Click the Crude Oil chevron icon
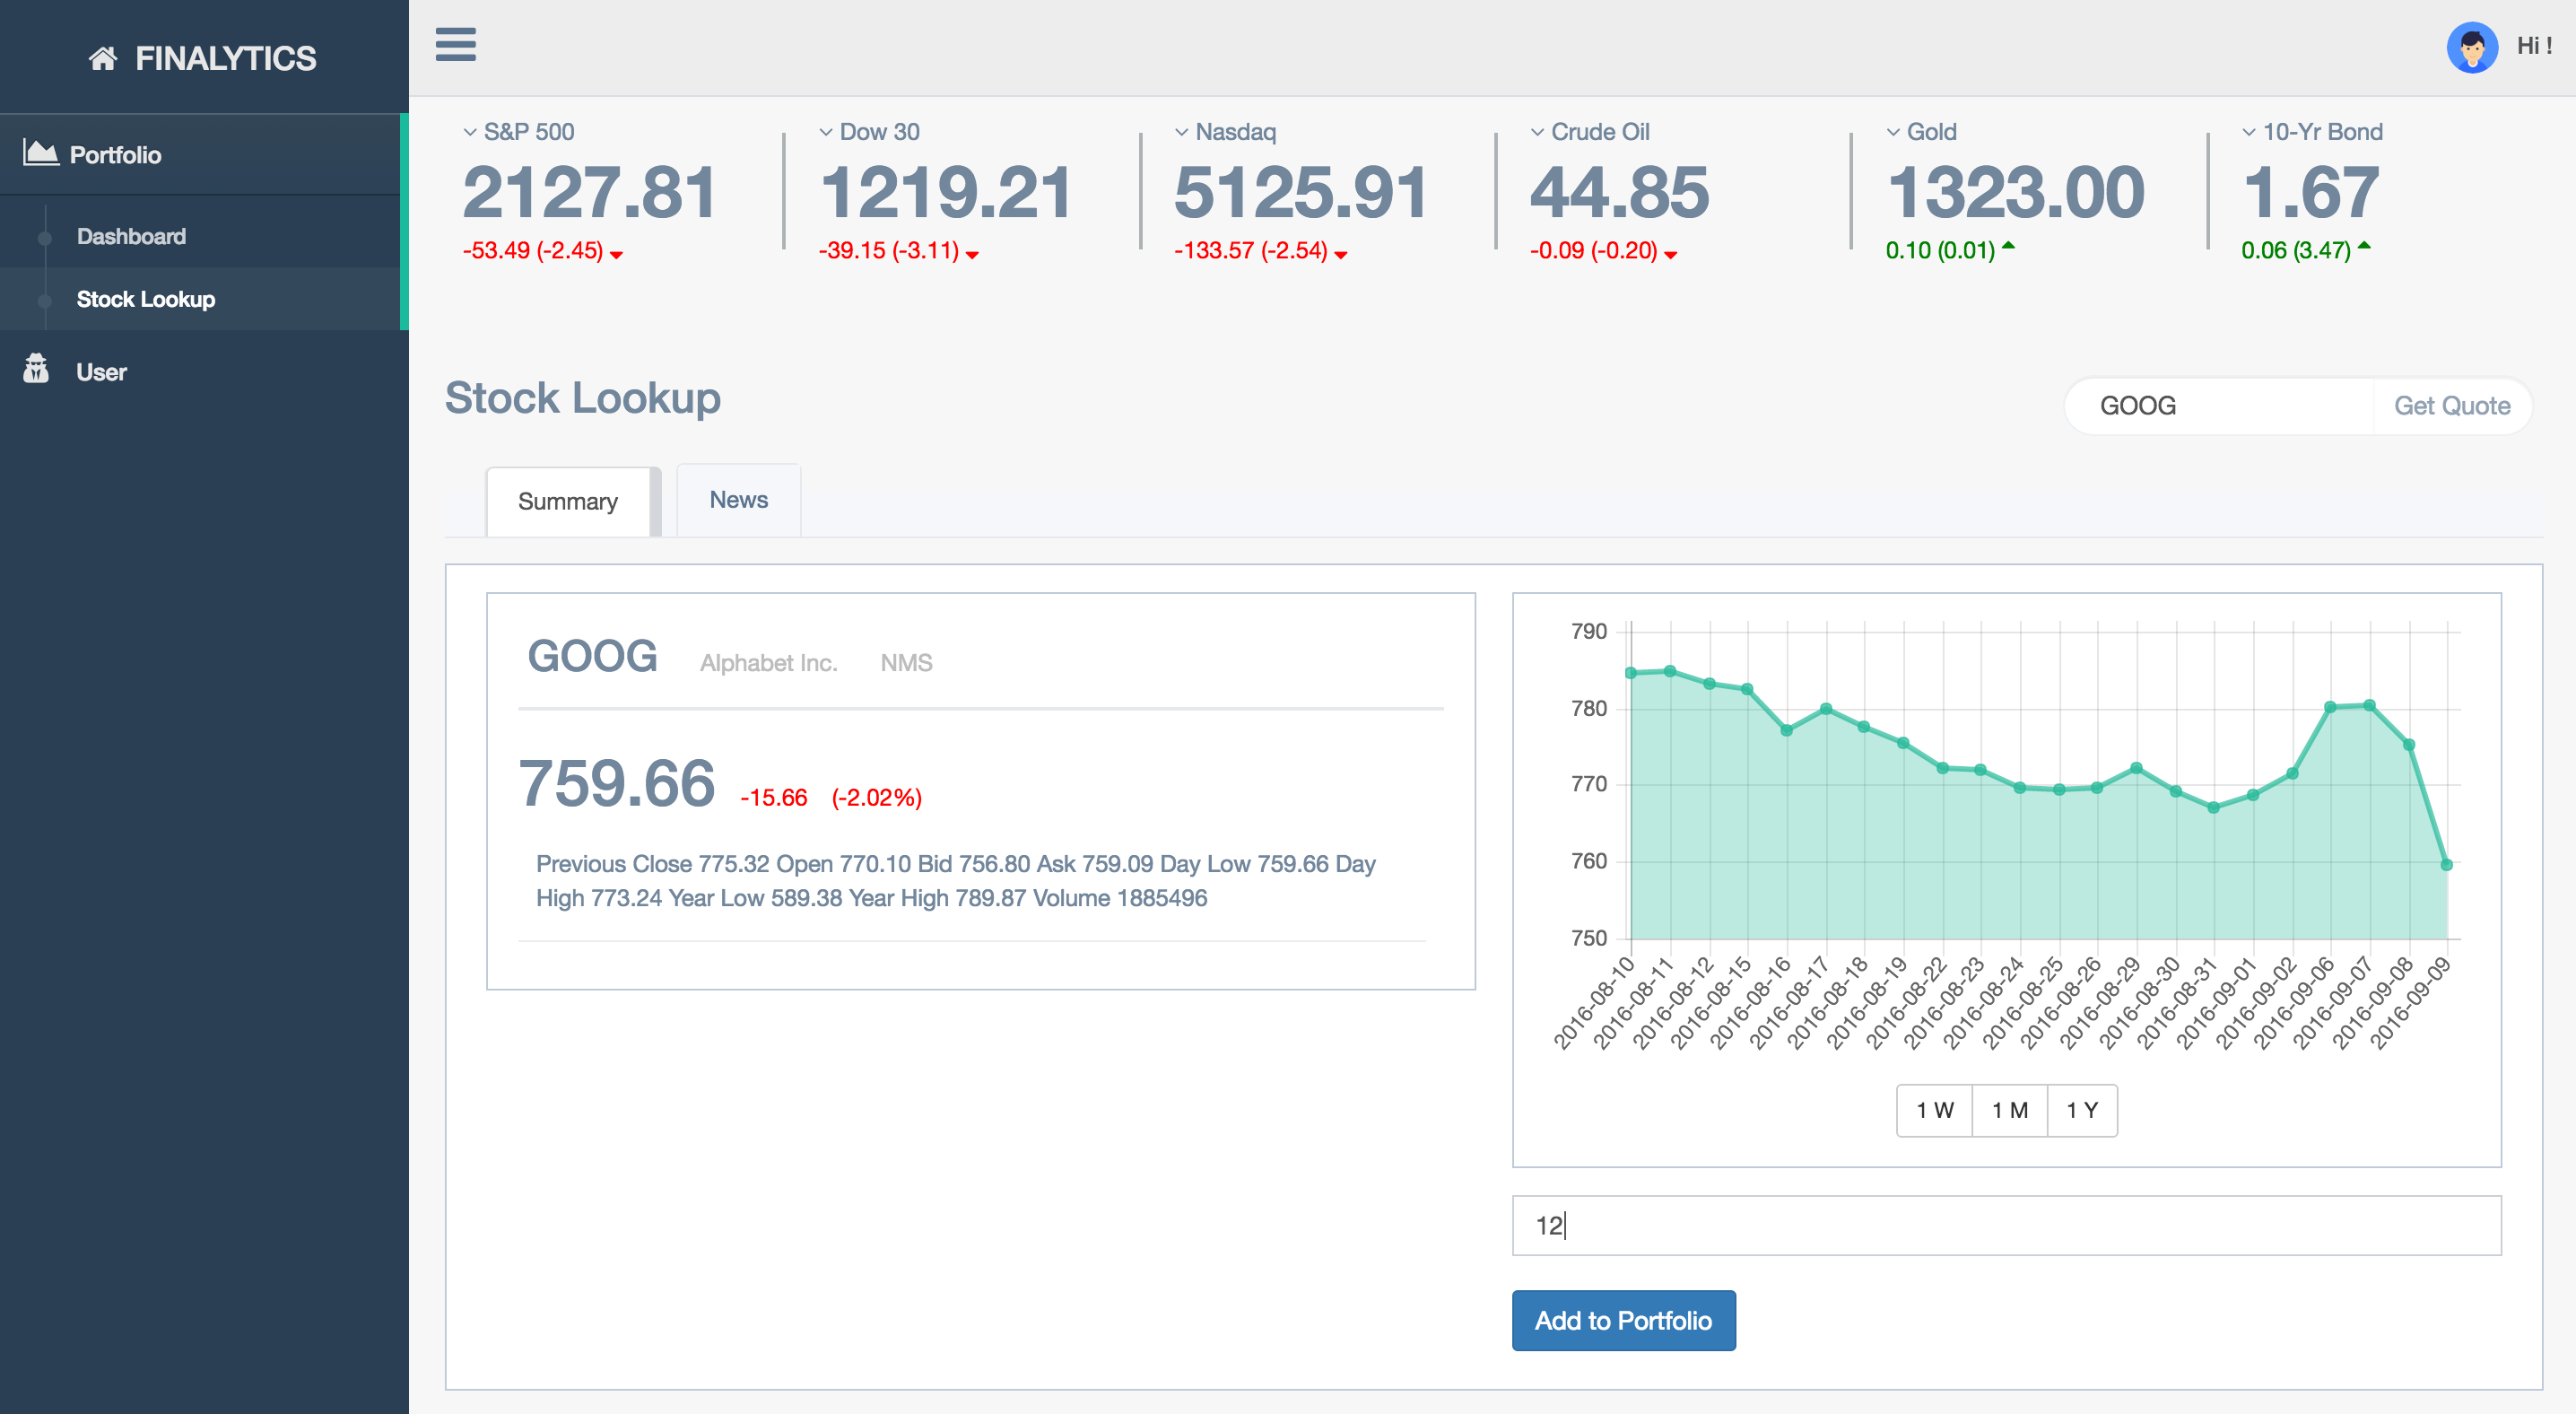2576x1414 pixels. click(x=1537, y=132)
